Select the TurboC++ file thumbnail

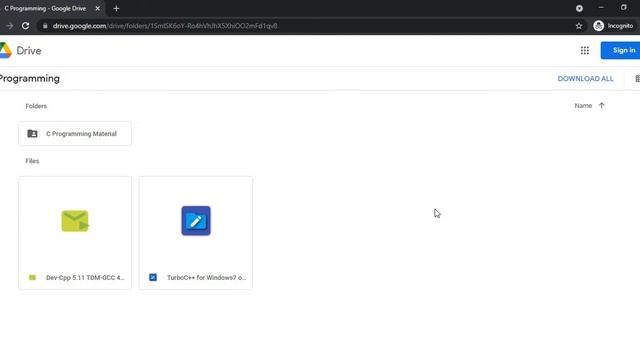(x=196, y=221)
